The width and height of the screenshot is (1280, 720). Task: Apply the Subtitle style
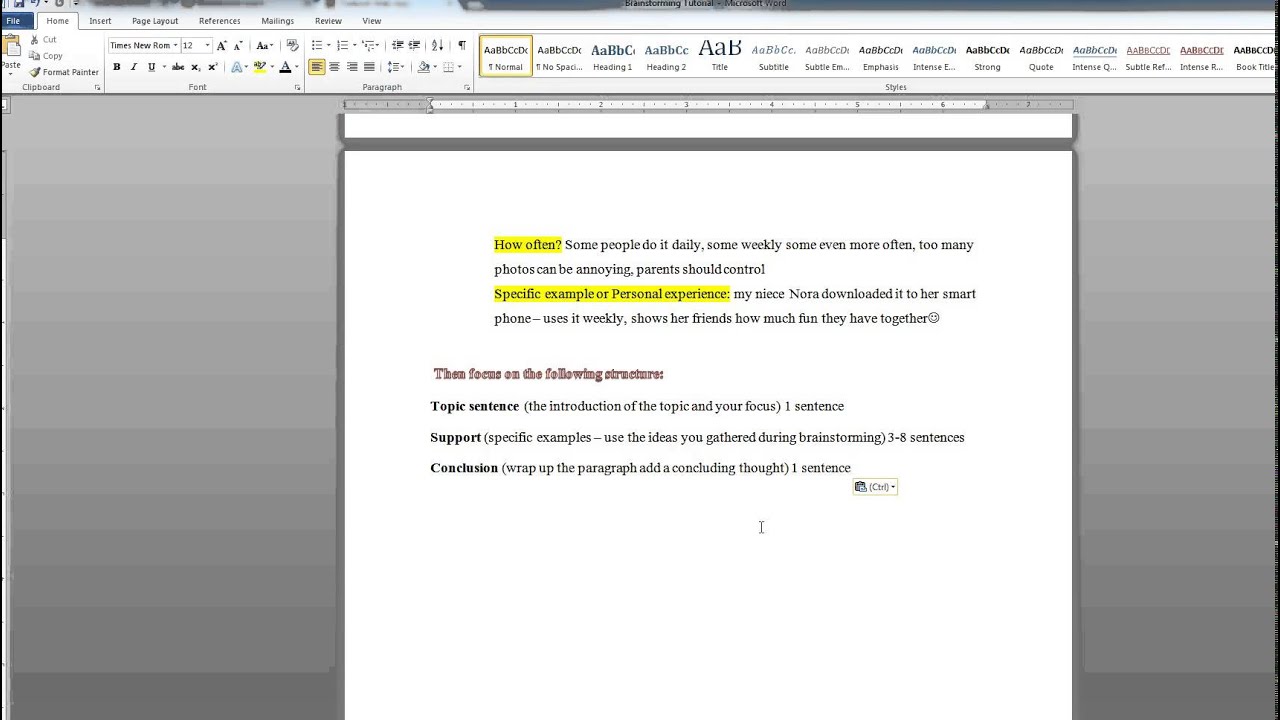(x=773, y=56)
